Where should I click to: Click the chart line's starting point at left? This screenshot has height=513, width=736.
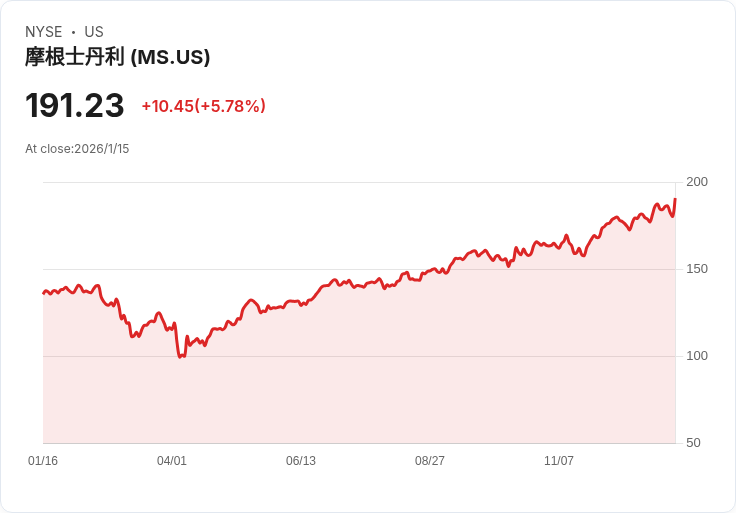tap(44, 293)
